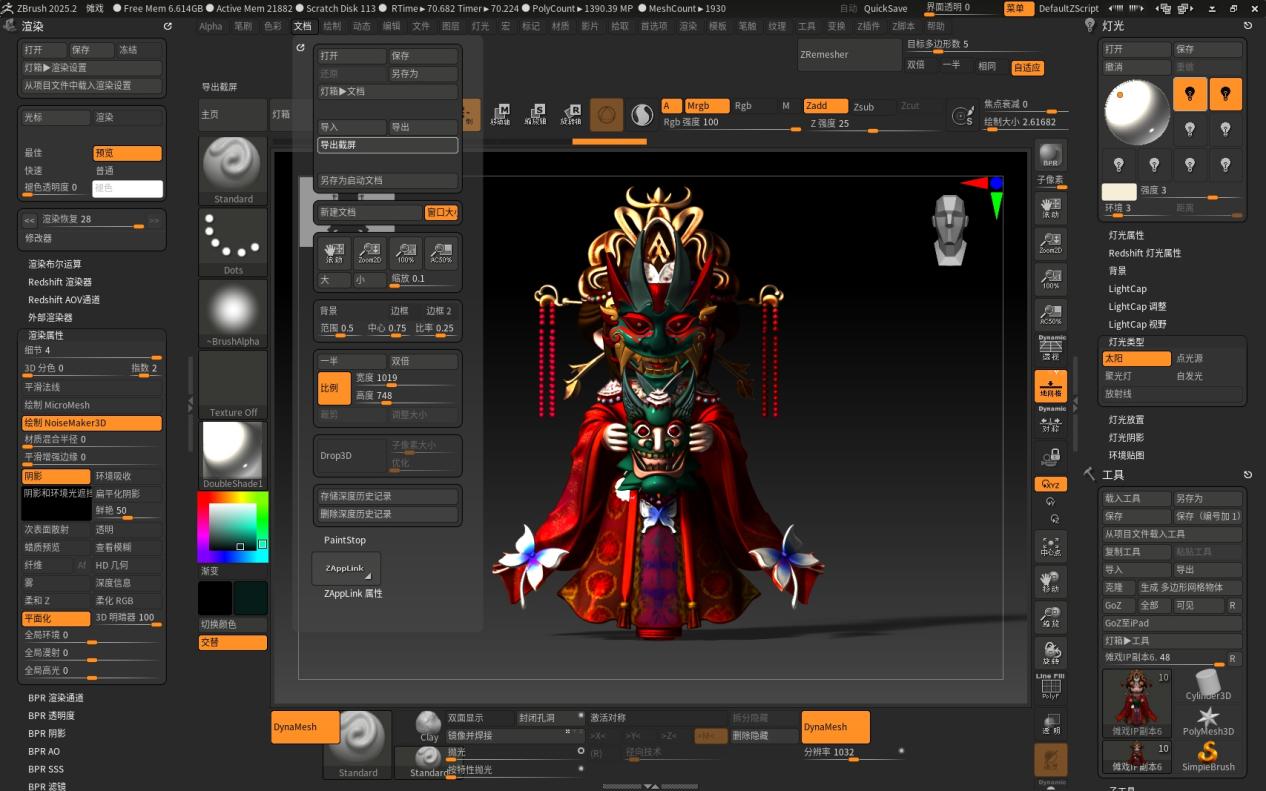1266x791 pixels.
Task: Toggle the second orange light bulb
Action: 1225,94
